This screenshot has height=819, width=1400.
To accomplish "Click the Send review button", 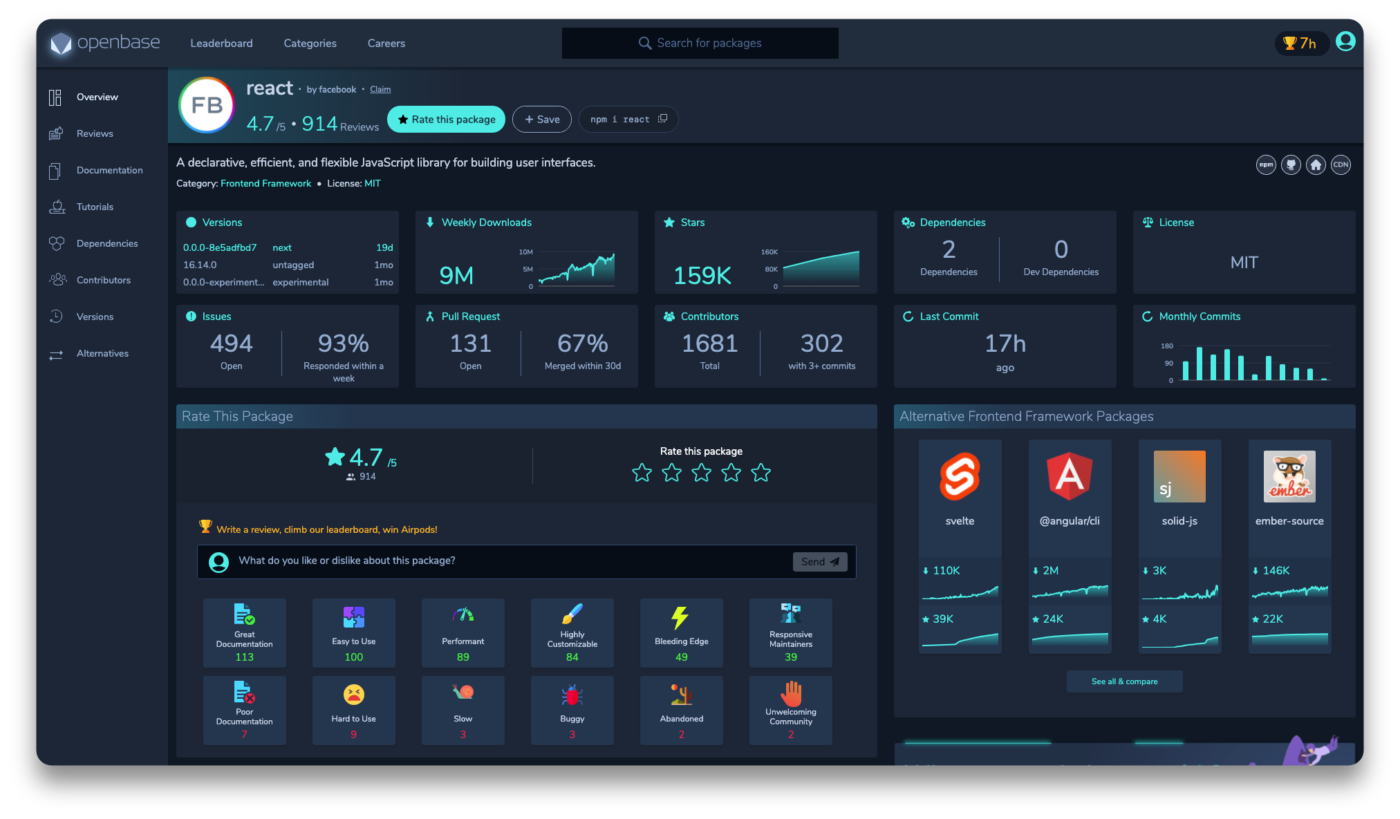I will [820, 562].
